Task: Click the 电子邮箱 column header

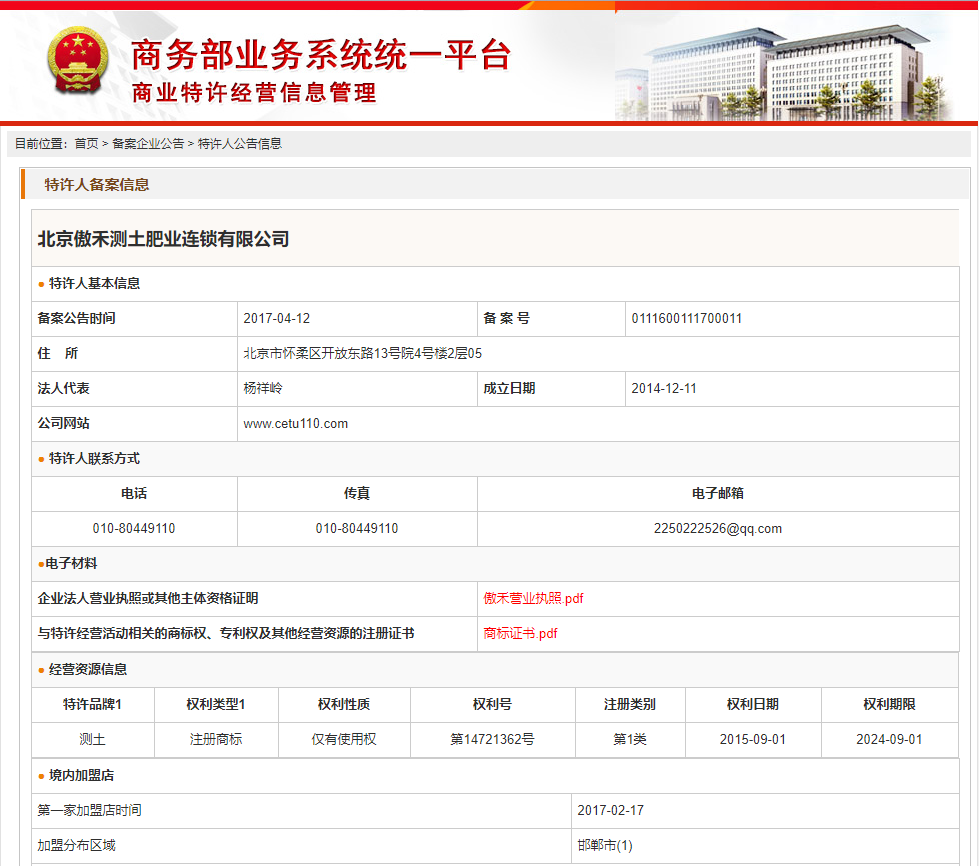Action: [718, 493]
